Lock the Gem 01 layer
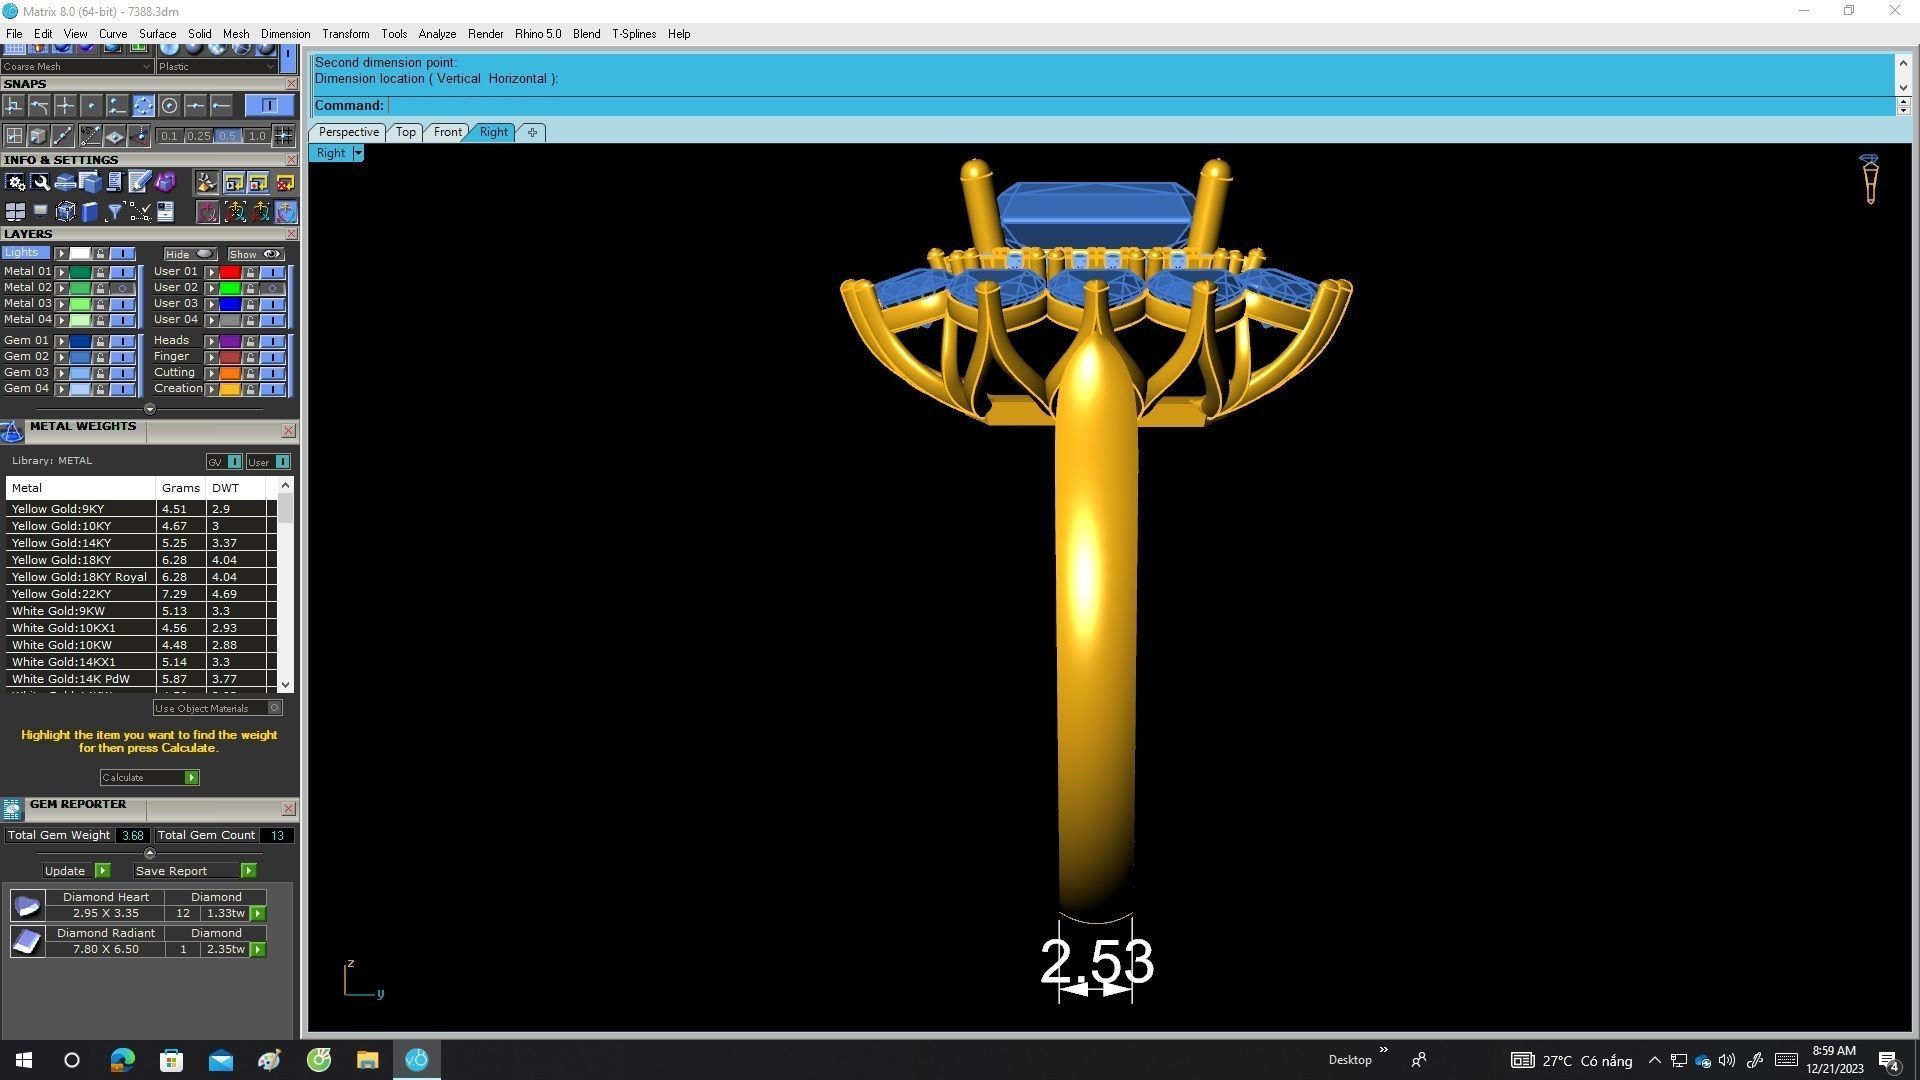The height and width of the screenshot is (1080, 1920). [x=100, y=341]
